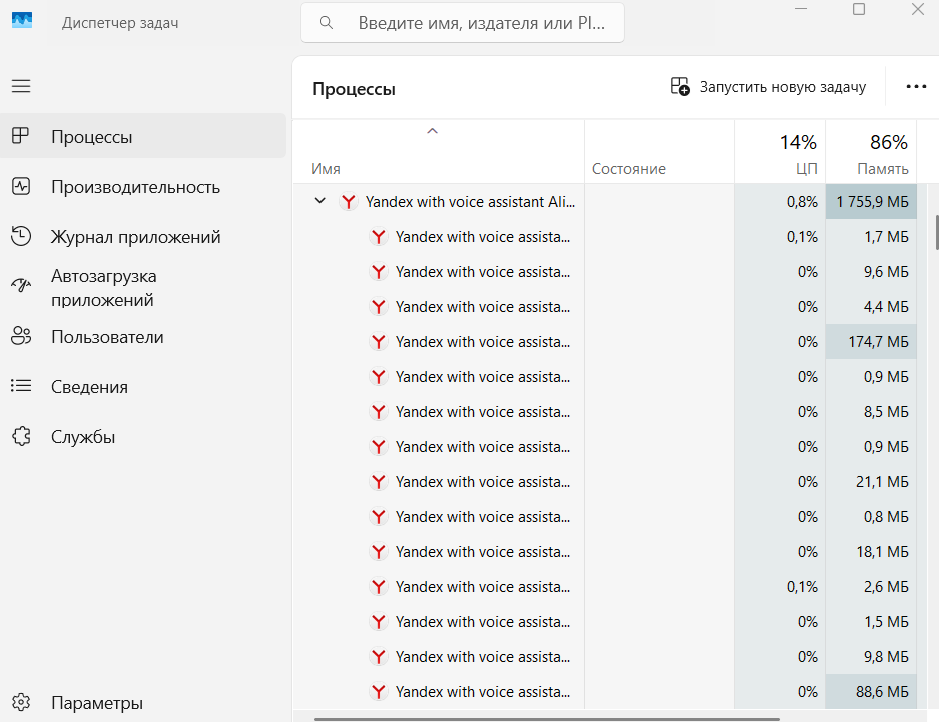This screenshot has width=939, height=722.
Task: Click the Запустить новую задачу button
Action: (x=768, y=87)
